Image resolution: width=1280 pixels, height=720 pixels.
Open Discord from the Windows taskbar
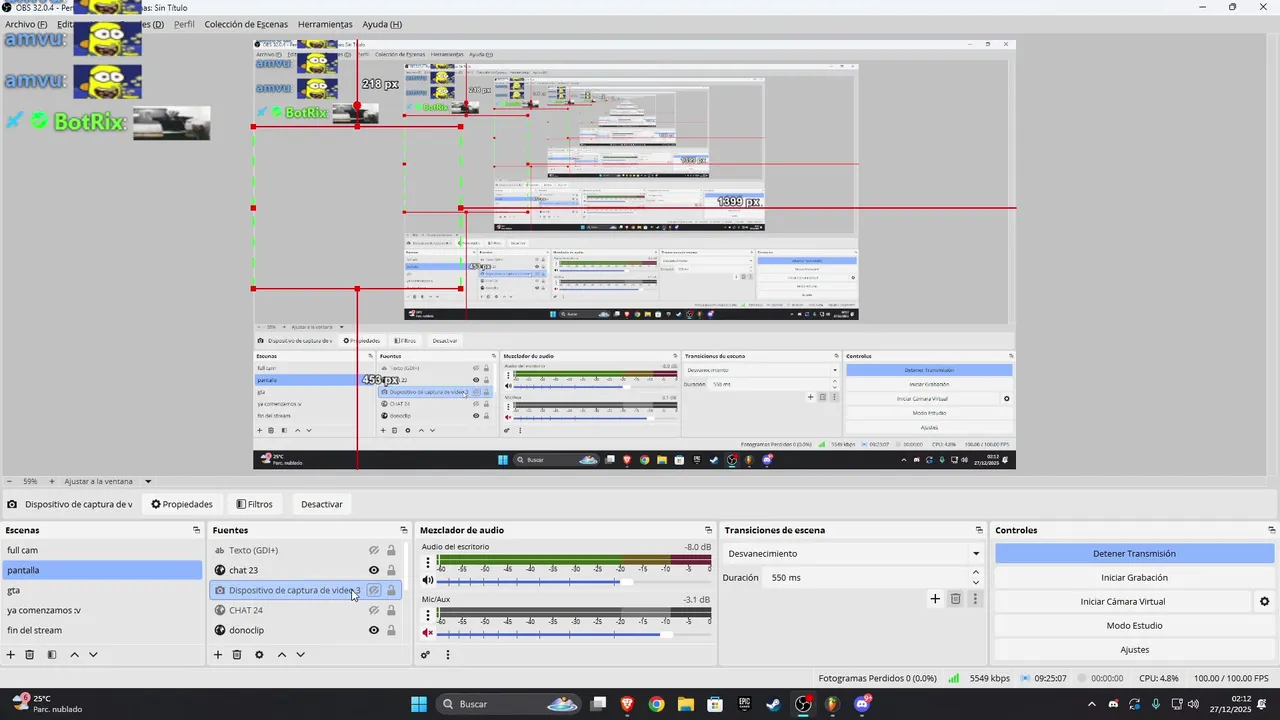coord(862,704)
